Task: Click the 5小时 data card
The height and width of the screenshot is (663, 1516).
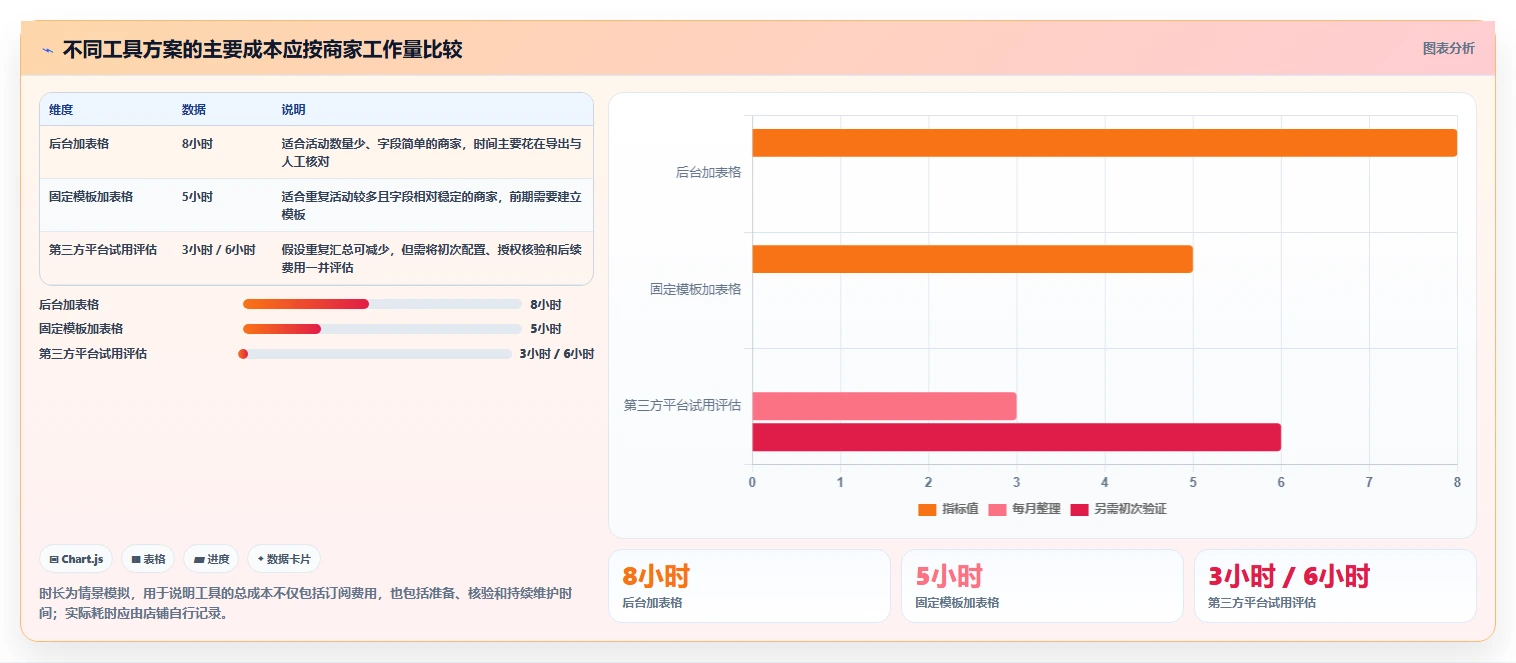Action: pos(1042,586)
